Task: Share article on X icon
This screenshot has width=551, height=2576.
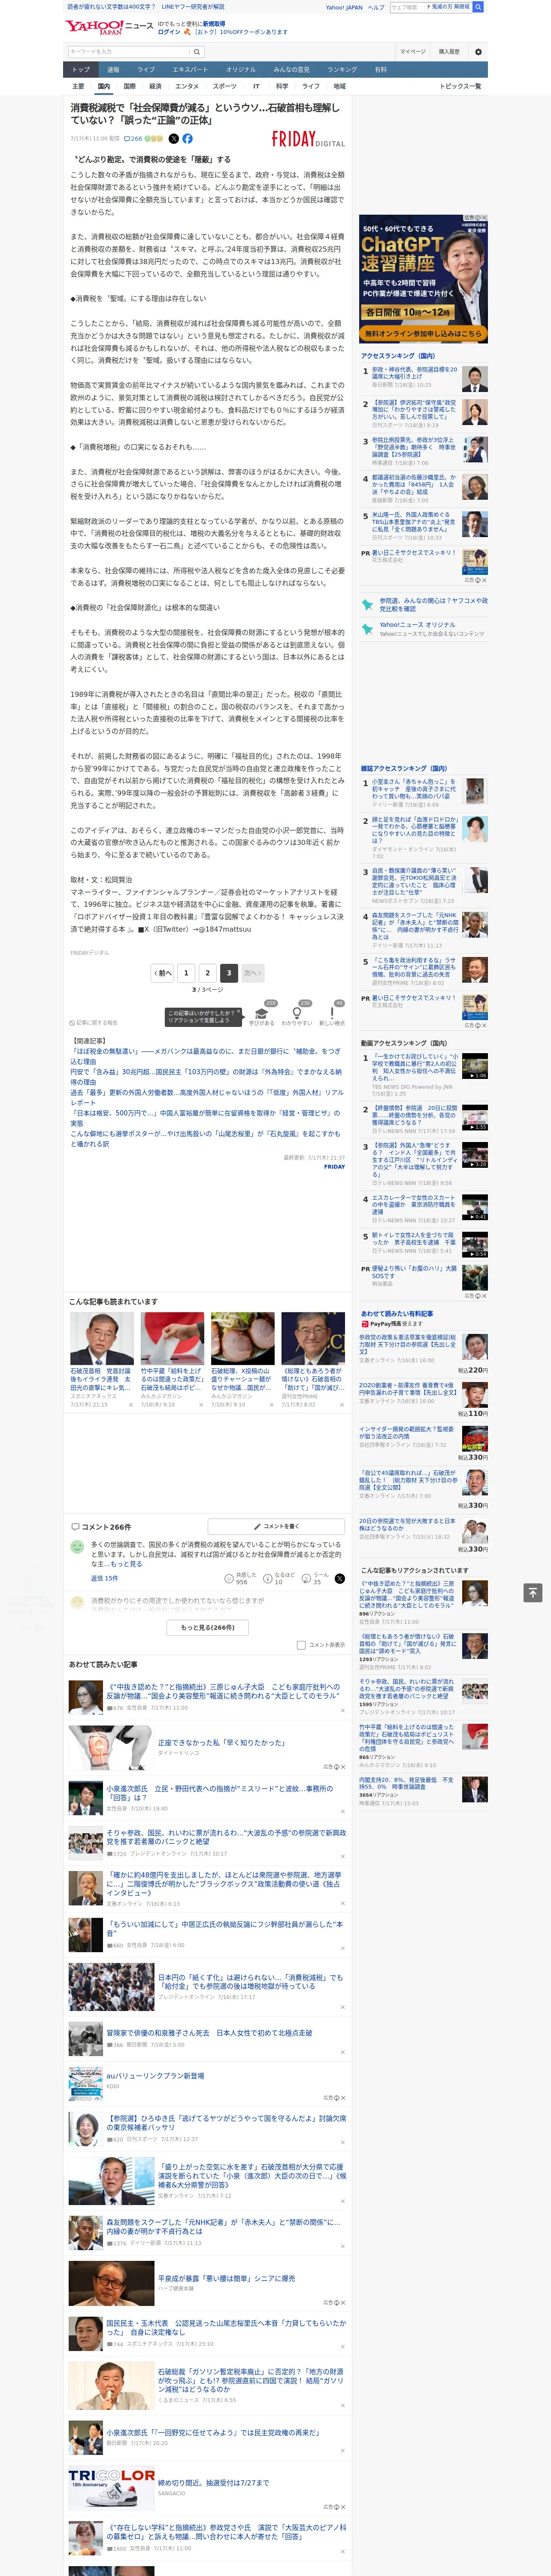Action: pyautogui.click(x=174, y=139)
